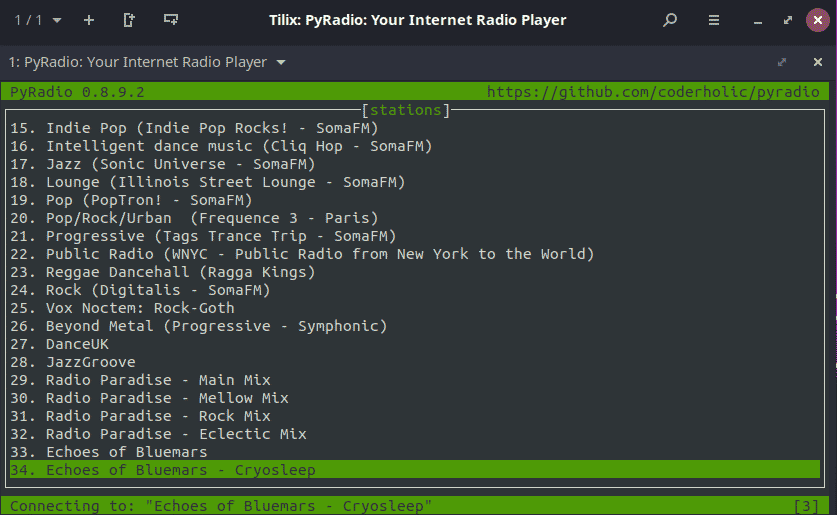The height and width of the screenshot is (515, 837).
Task: Click the Connecting to status message
Action: tap(221, 505)
